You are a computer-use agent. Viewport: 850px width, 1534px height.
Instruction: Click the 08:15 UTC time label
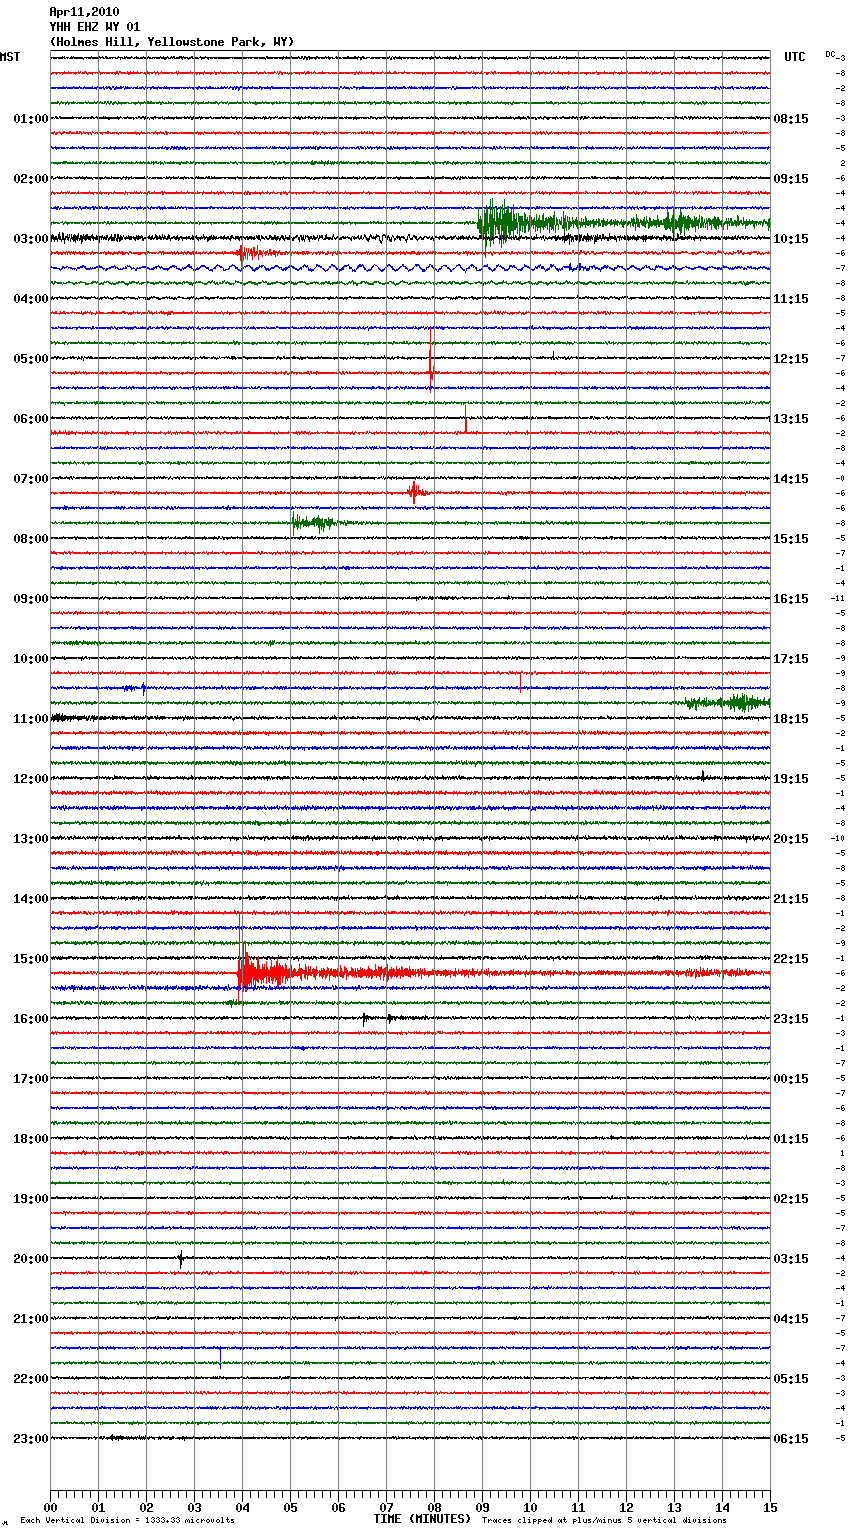(x=791, y=119)
